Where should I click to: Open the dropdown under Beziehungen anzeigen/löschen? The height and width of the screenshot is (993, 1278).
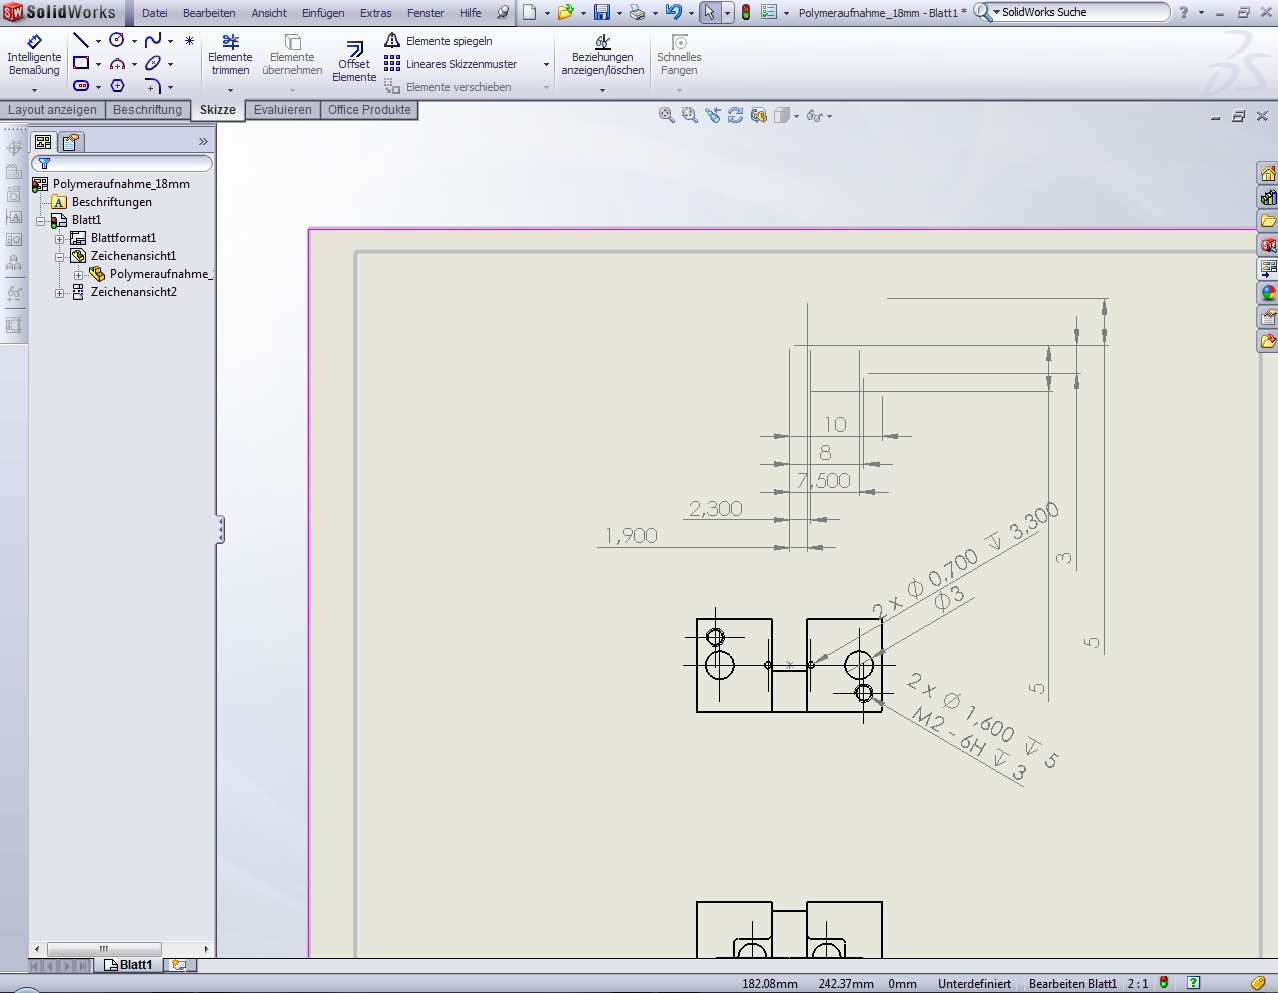point(602,90)
